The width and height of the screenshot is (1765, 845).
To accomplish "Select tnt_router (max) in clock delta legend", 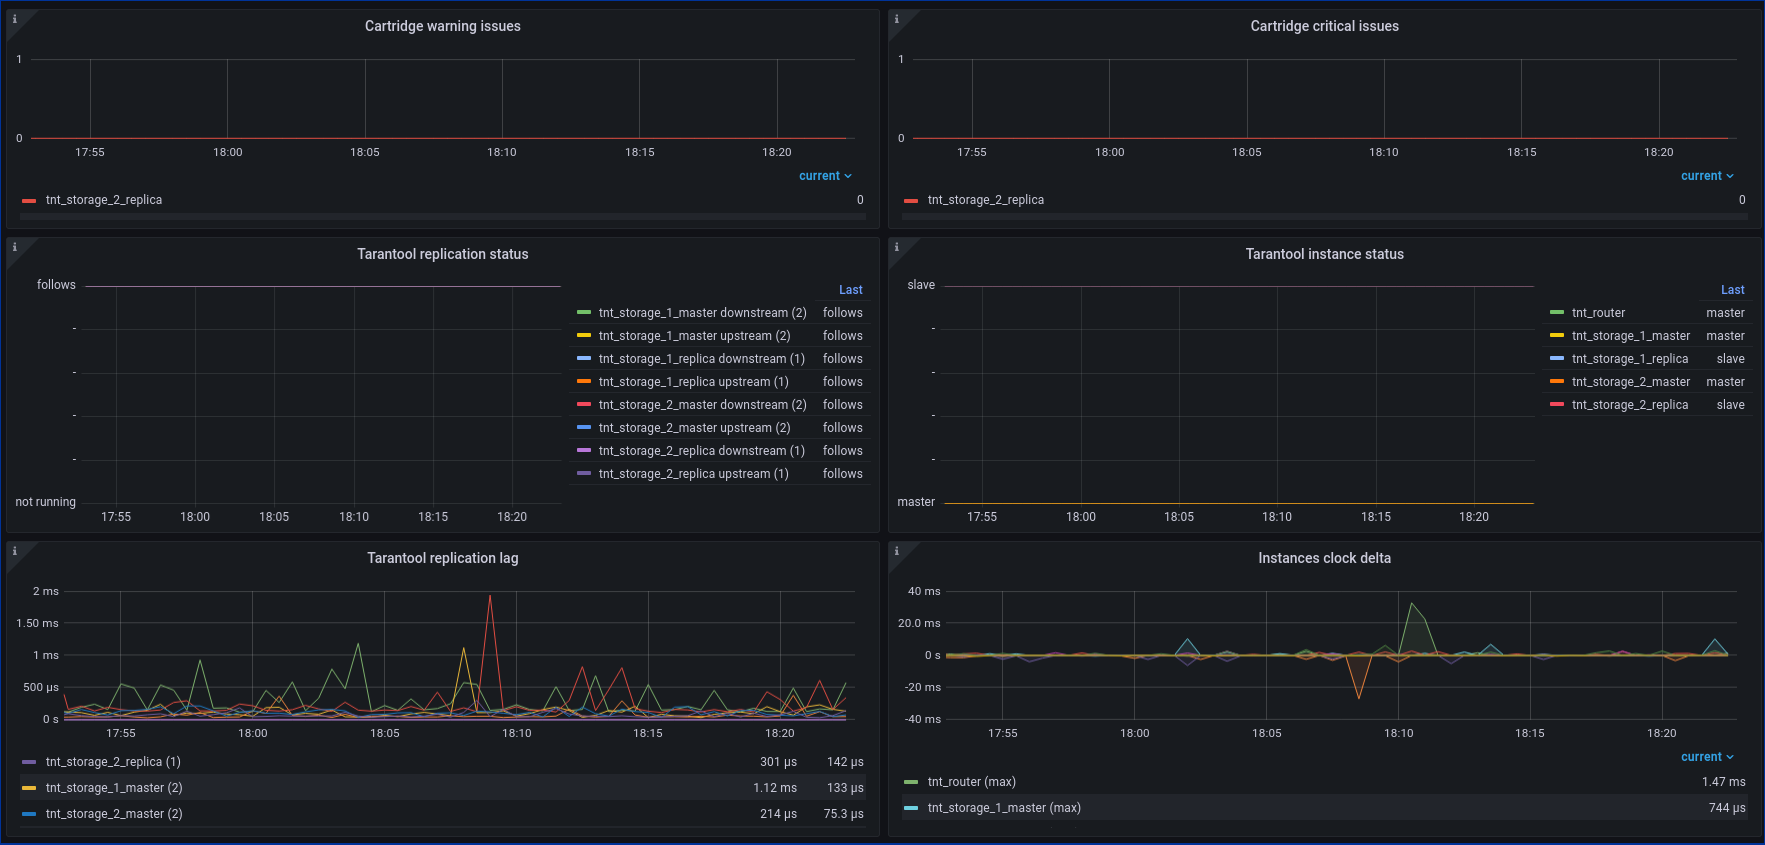I will click(971, 782).
